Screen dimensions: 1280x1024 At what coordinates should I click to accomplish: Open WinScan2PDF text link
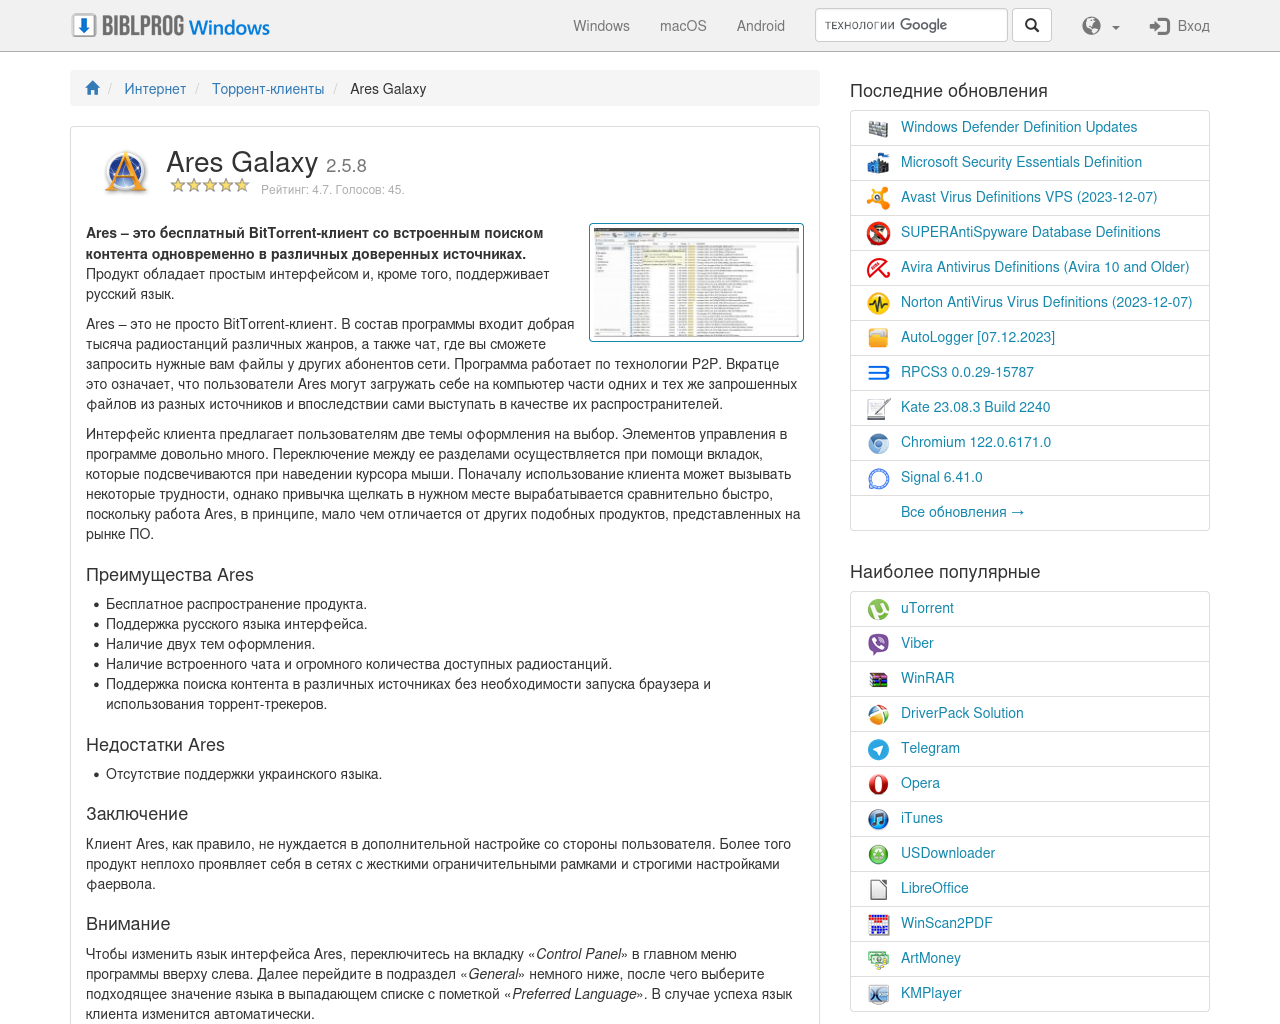coord(946,923)
